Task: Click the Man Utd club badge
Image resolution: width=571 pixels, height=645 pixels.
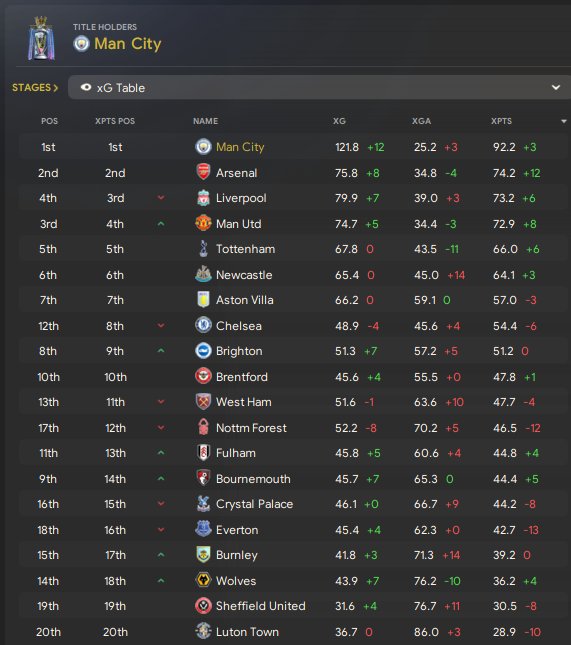Action: (203, 223)
